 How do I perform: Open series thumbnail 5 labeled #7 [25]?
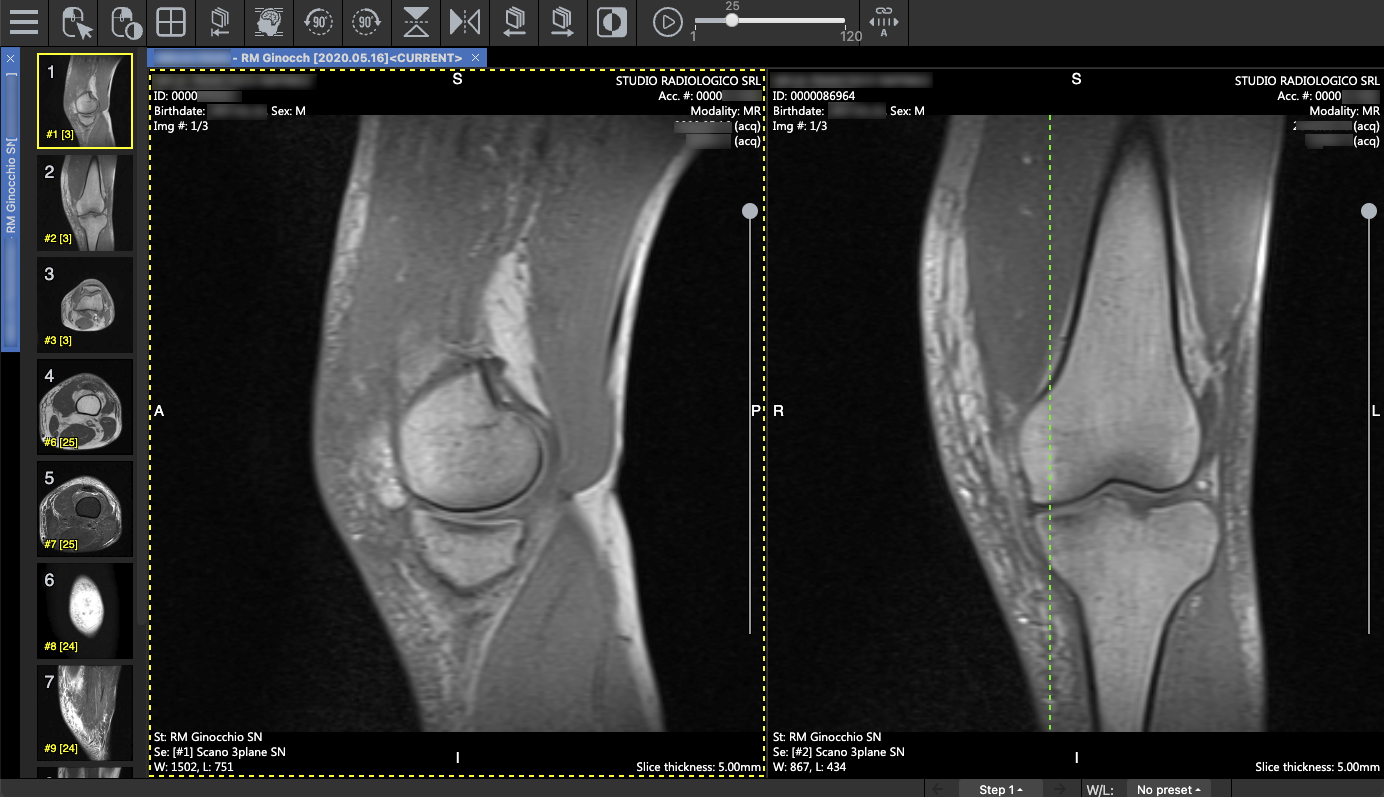[x=85, y=509]
